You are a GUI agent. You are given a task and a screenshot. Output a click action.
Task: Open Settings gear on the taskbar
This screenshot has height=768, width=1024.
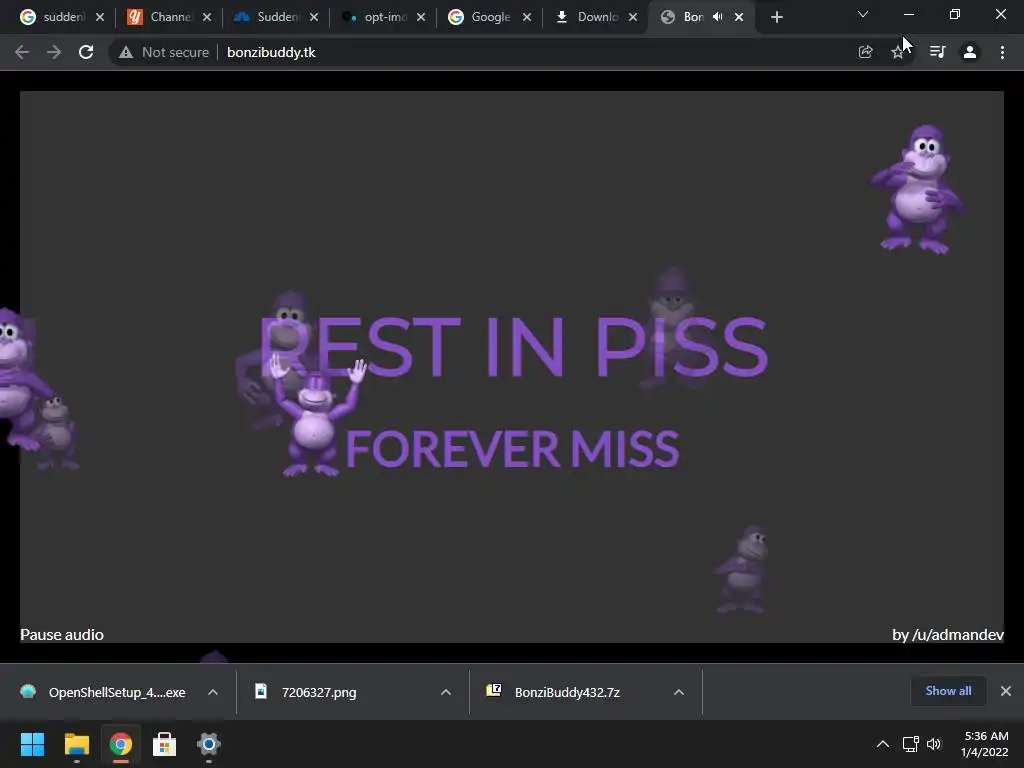[x=209, y=744]
